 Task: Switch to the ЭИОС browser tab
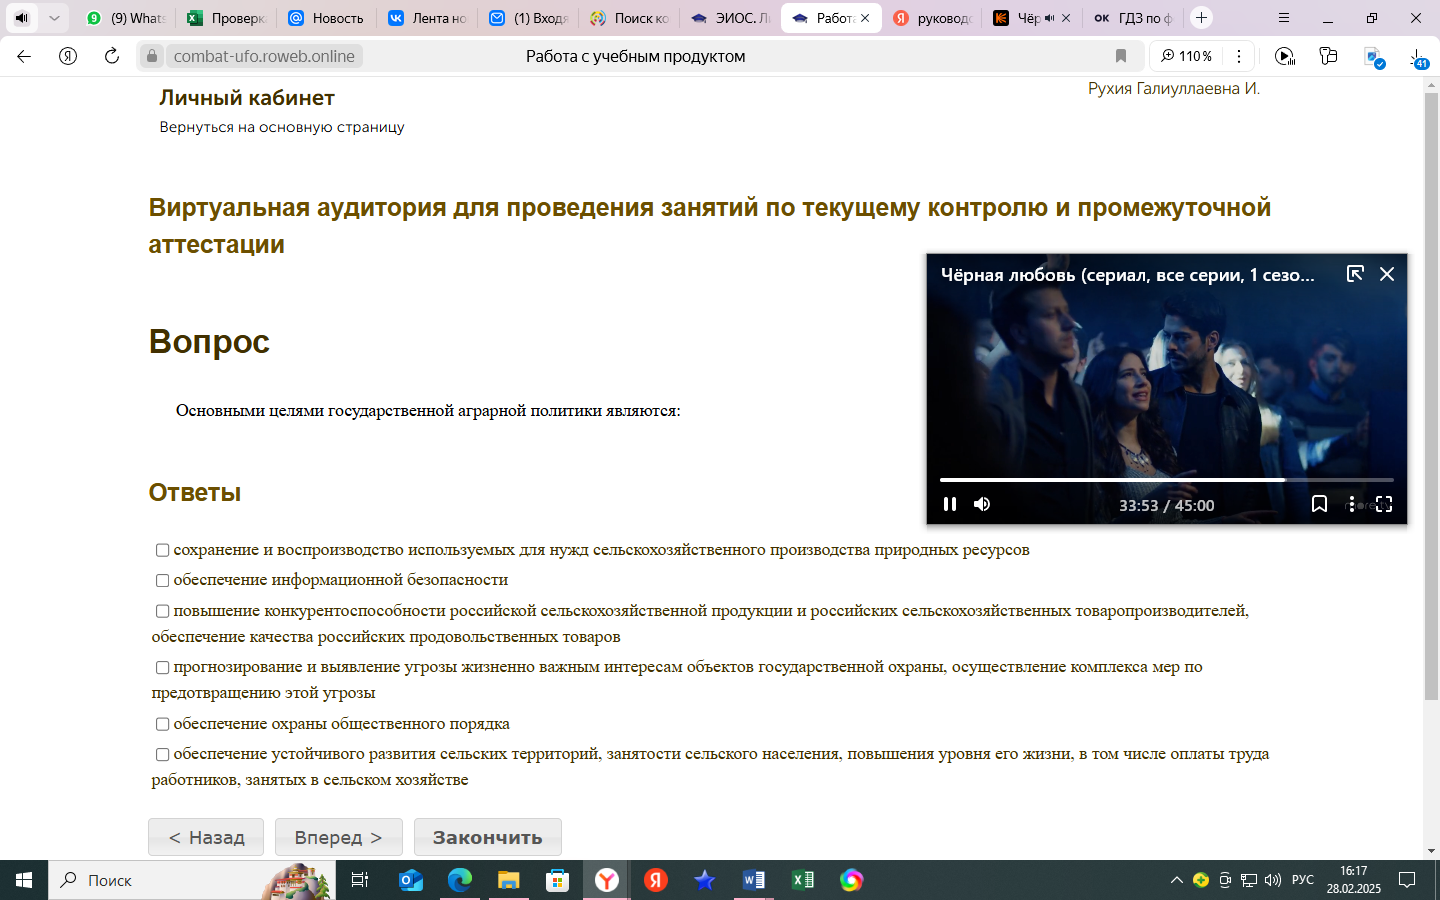point(730,18)
